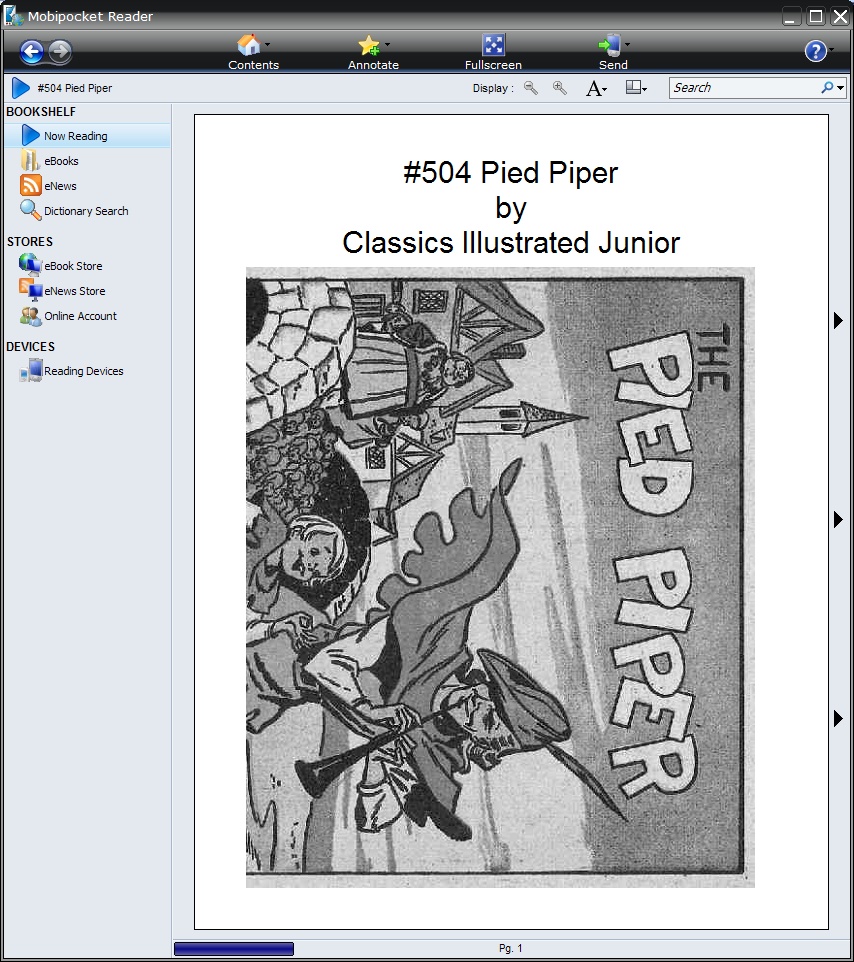This screenshot has width=854, height=962.
Task: Switch to Fullscreen mode icon
Action: point(493,45)
